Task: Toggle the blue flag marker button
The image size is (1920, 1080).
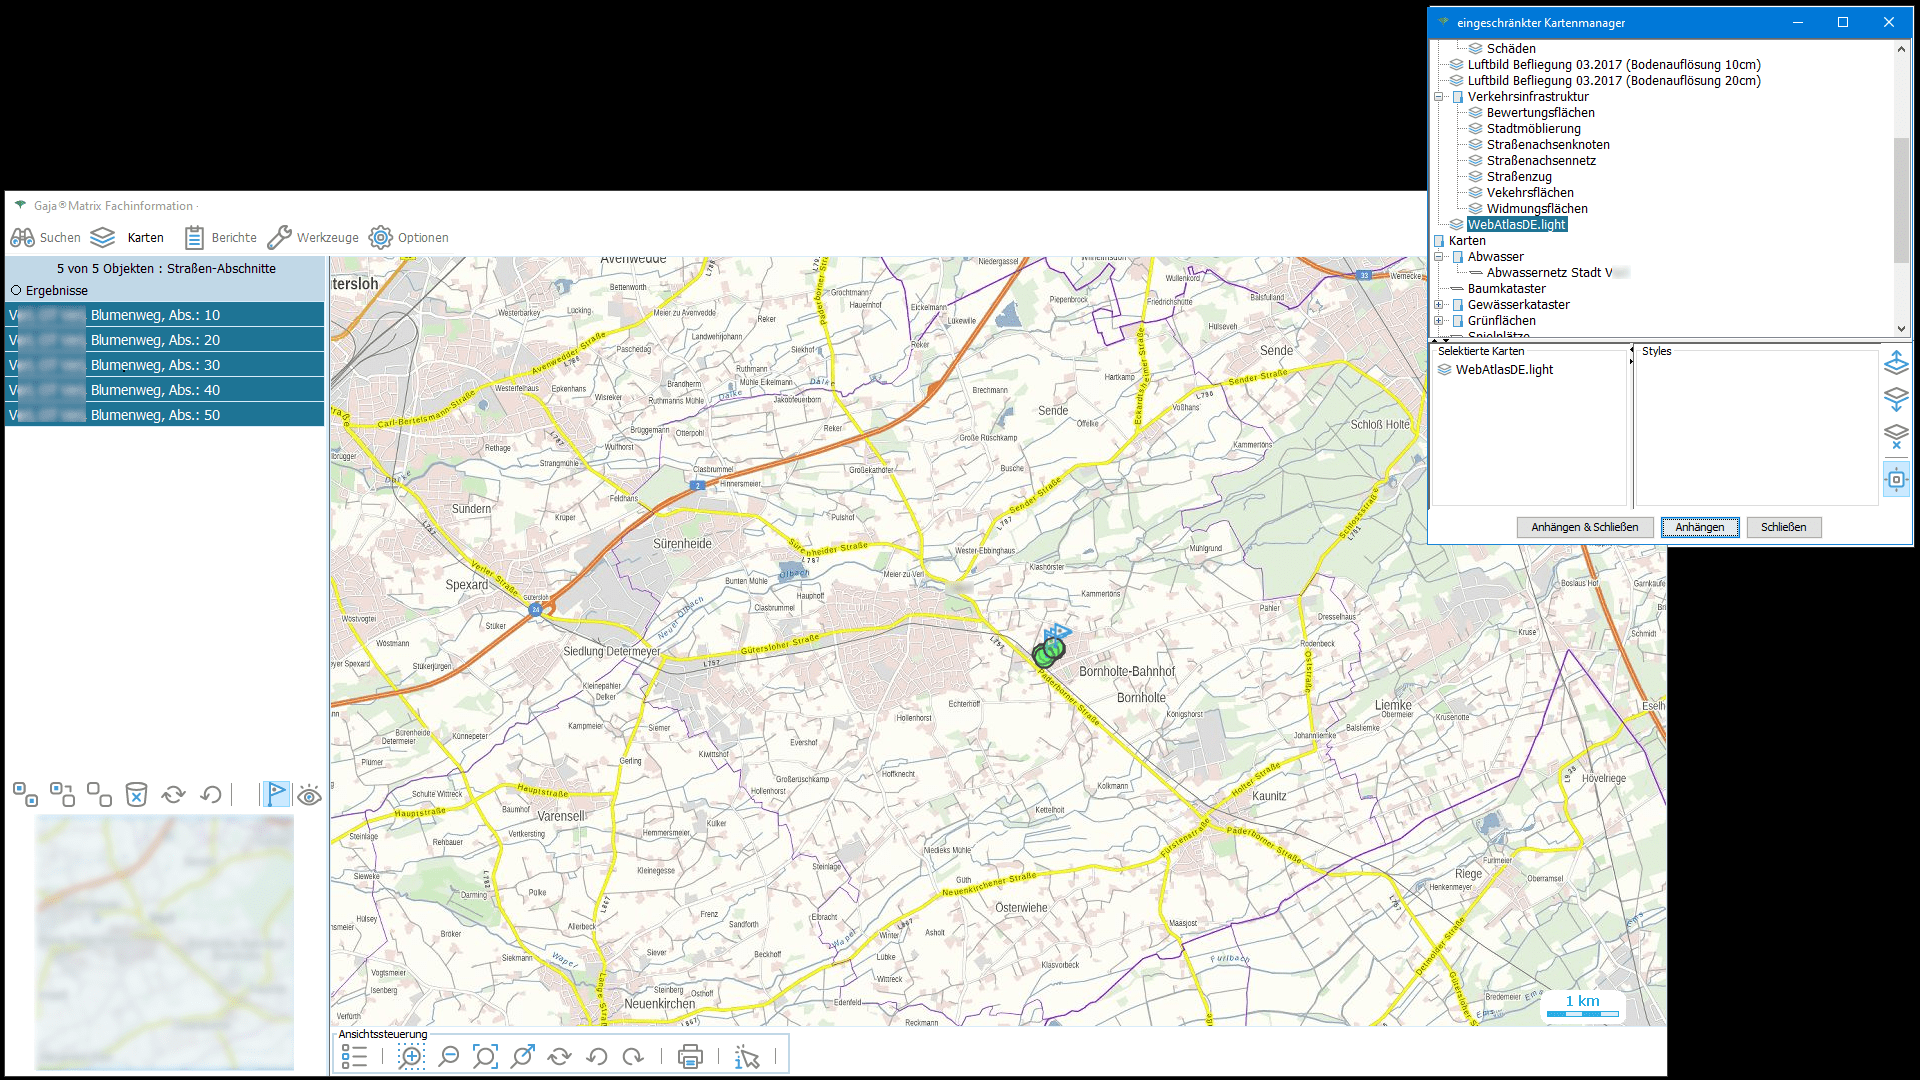Action: click(x=275, y=795)
